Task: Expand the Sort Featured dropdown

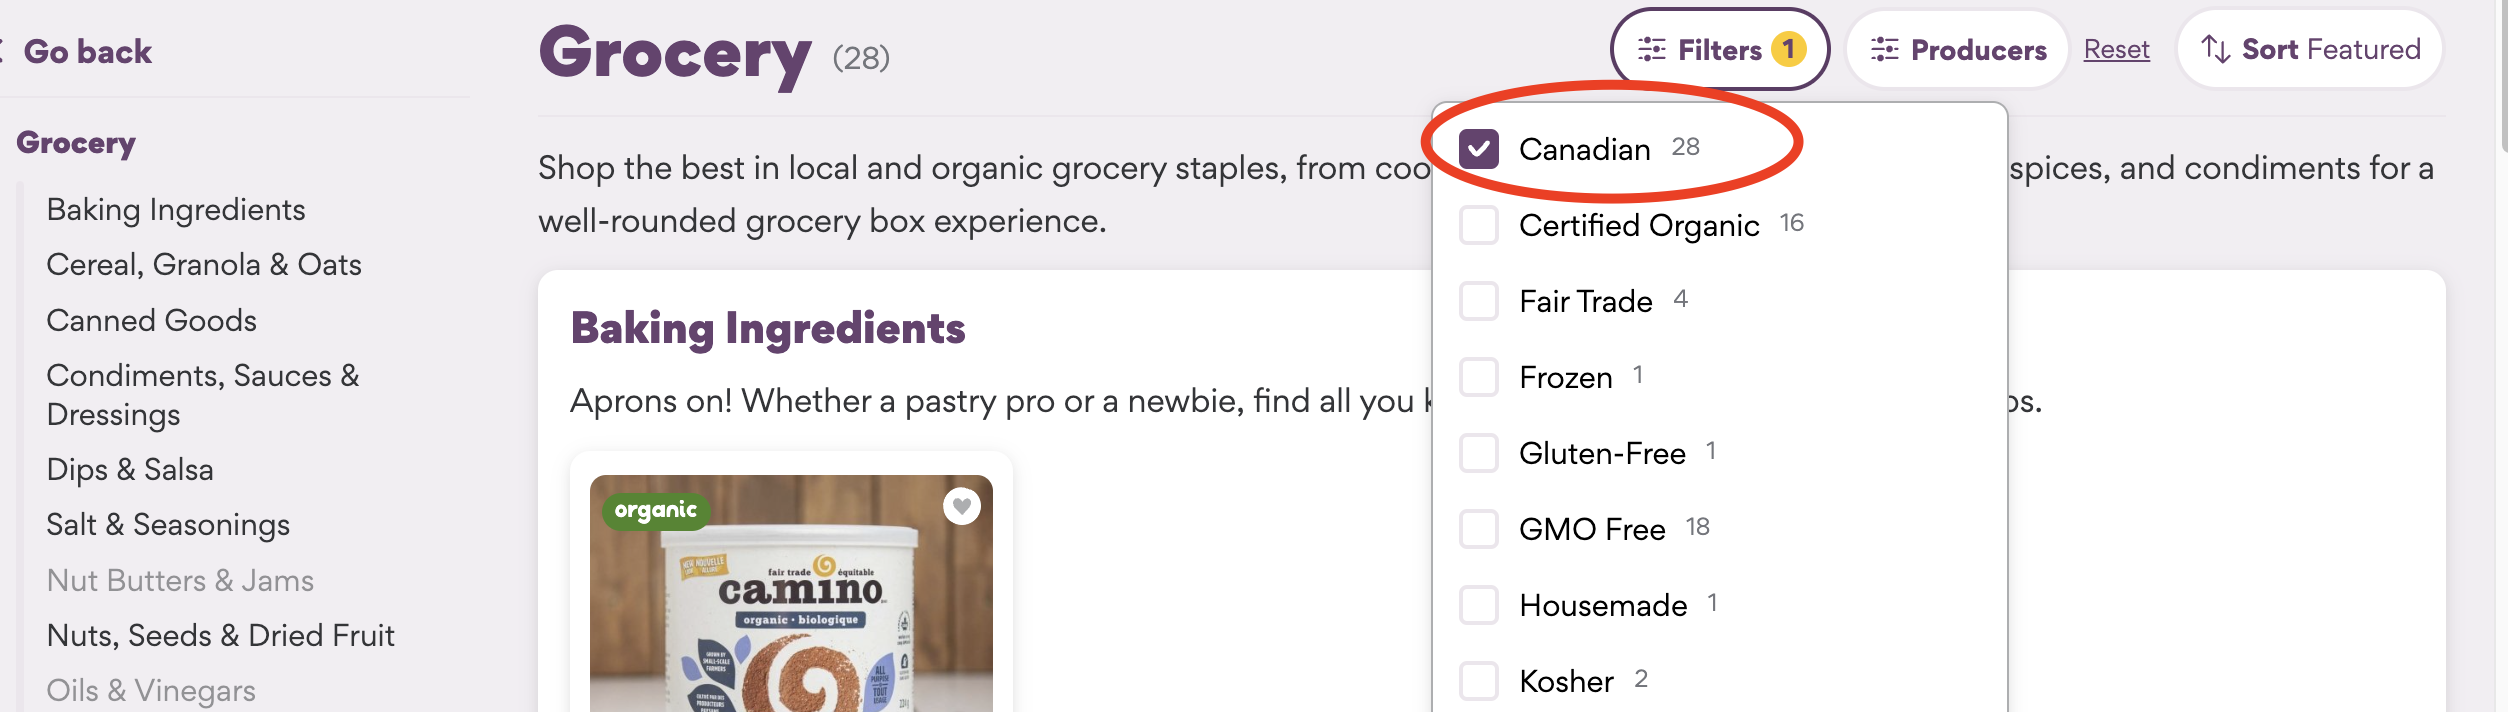Action: tap(2310, 49)
